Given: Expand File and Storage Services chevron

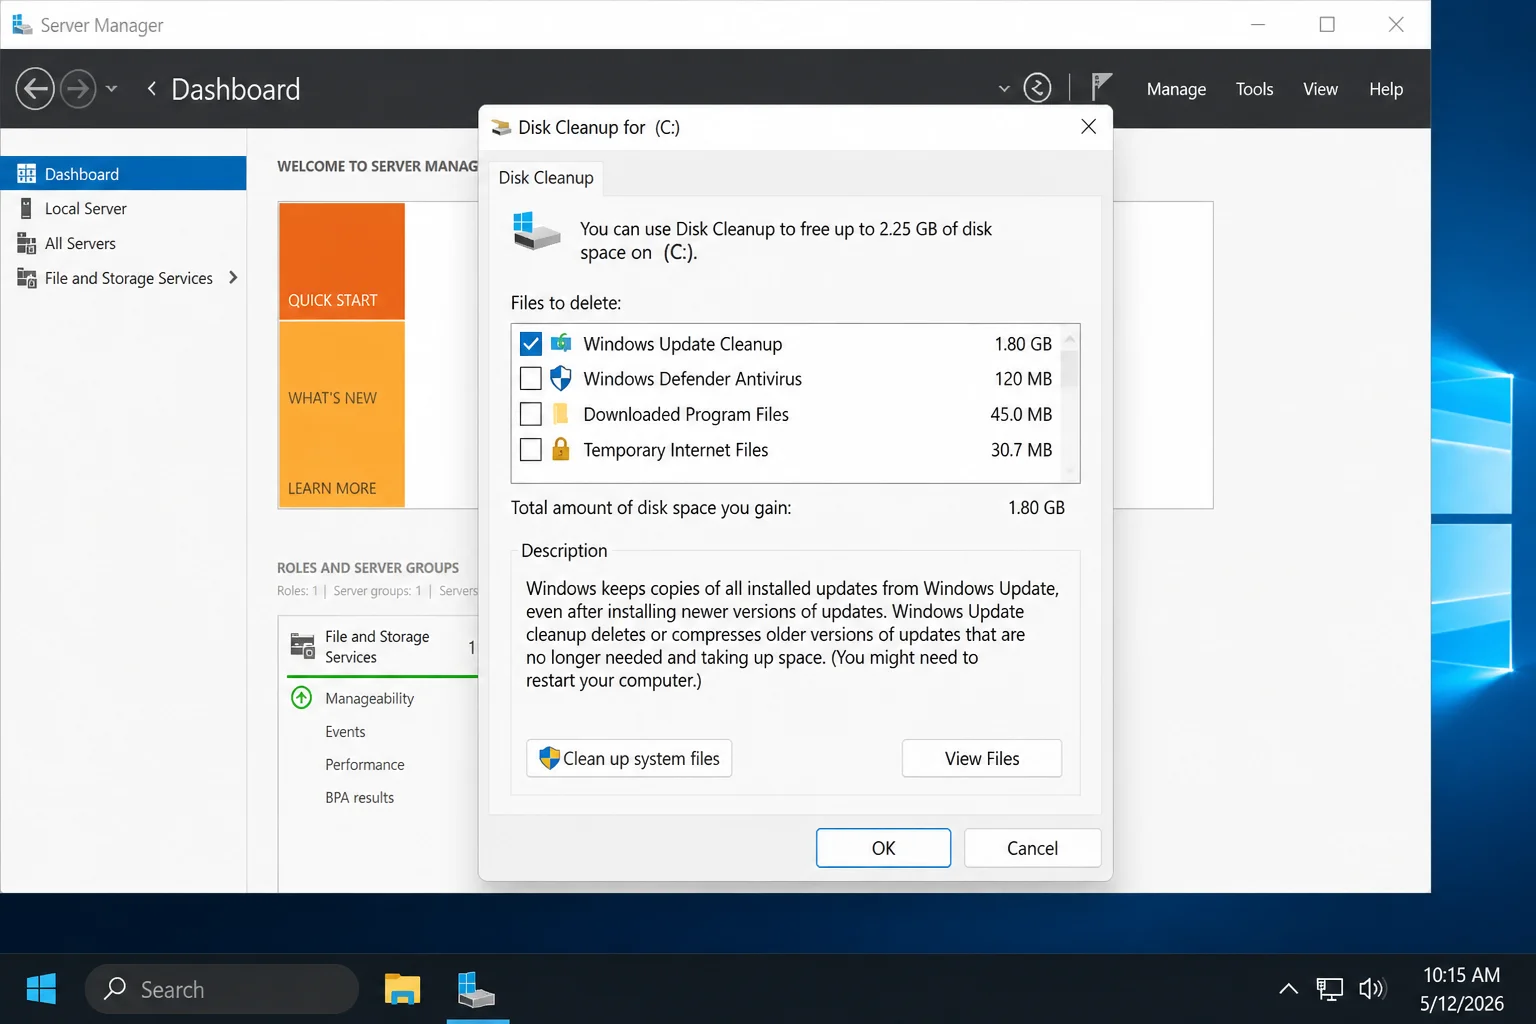Looking at the screenshot, I should pos(233,277).
